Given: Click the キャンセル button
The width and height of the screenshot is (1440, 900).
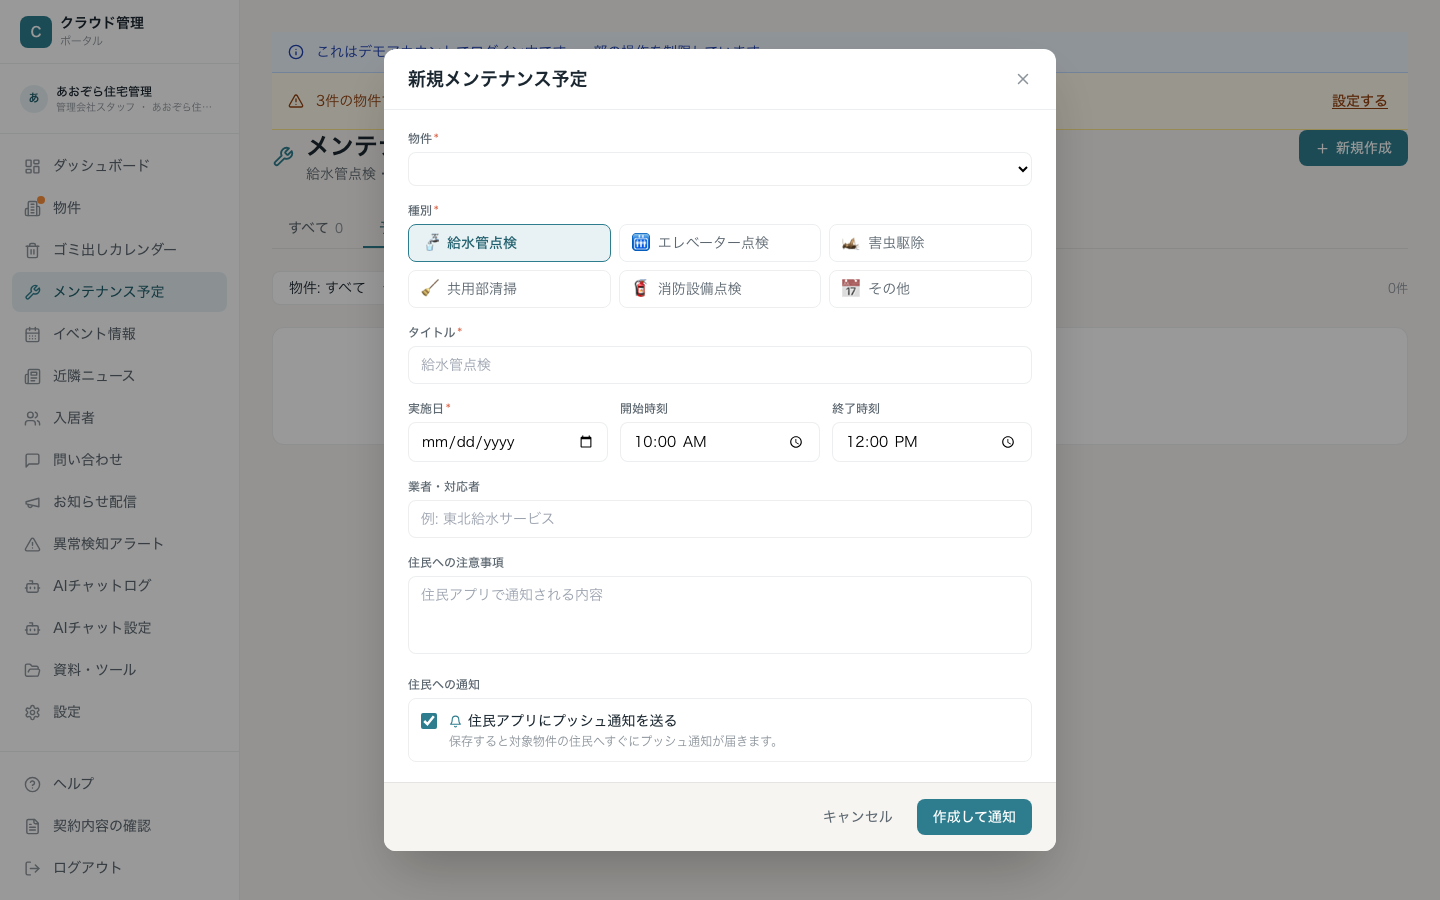Looking at the screenshot, I should (857, 817).
